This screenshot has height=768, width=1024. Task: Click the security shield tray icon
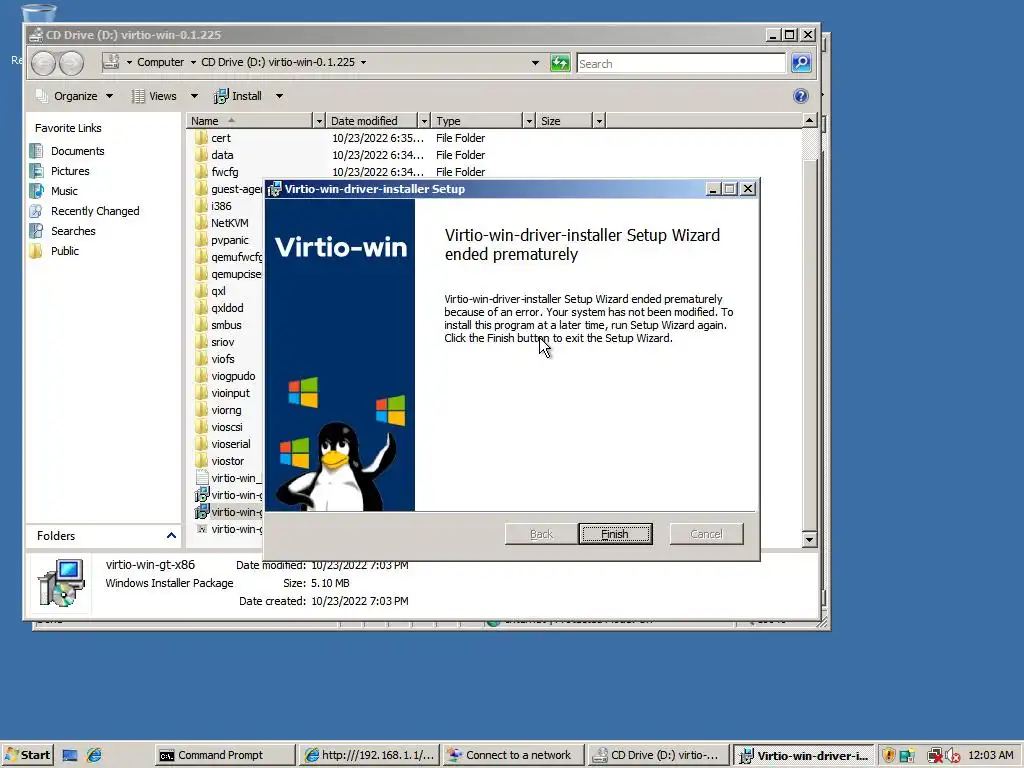point(888,756)
